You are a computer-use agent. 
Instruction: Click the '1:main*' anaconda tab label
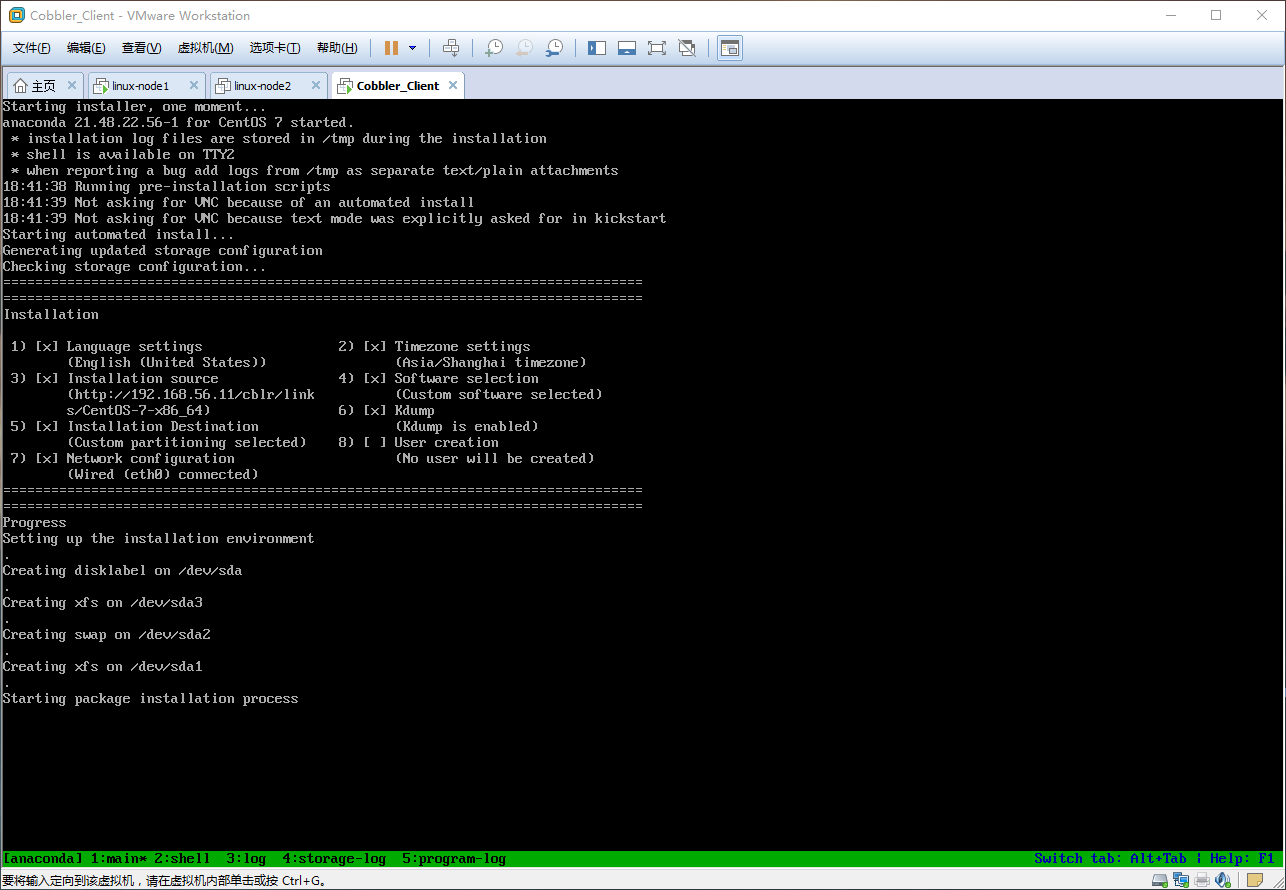point(119,859)
